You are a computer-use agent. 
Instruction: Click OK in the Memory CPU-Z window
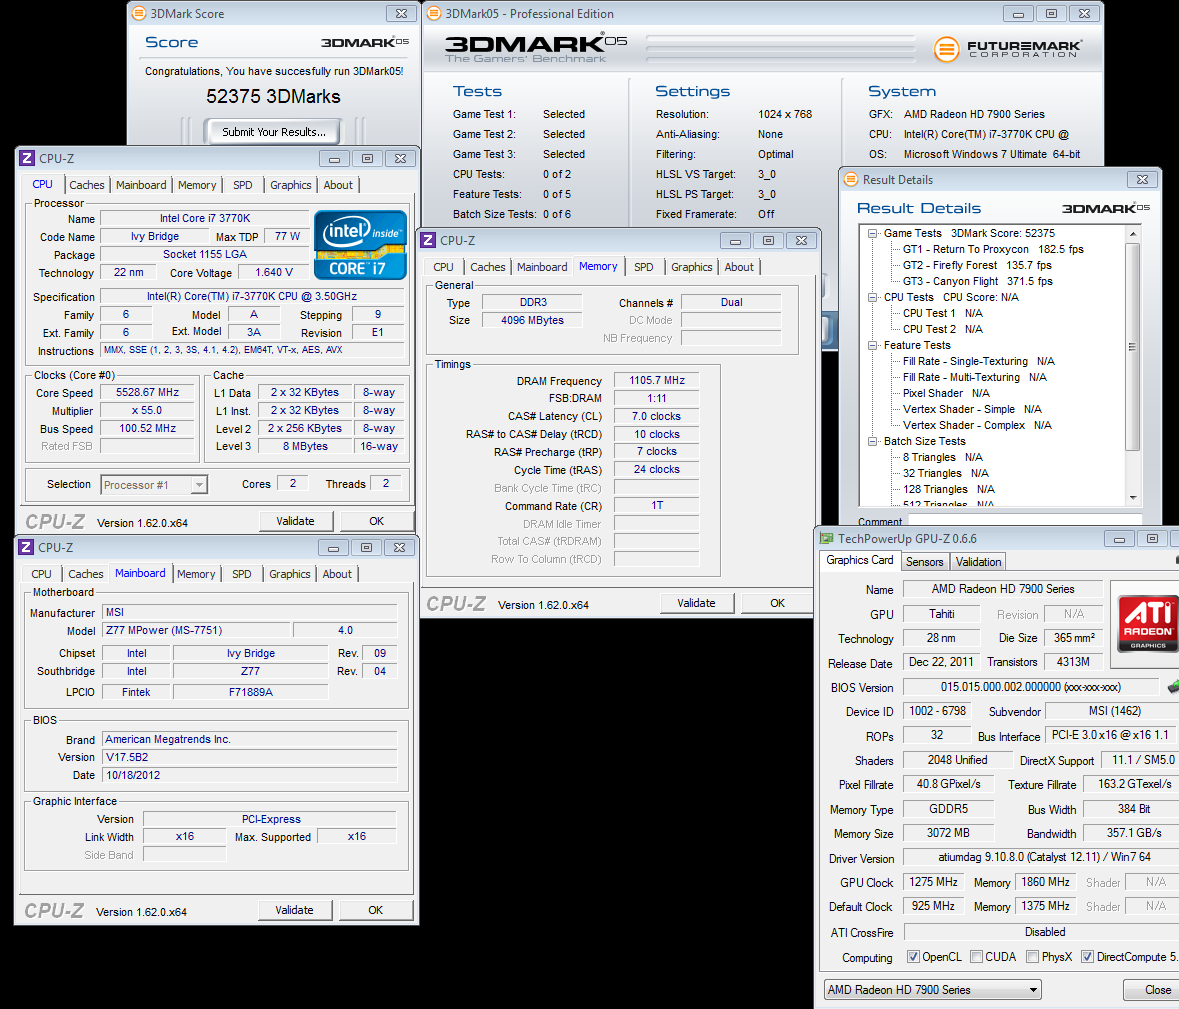tap(777, 603)
